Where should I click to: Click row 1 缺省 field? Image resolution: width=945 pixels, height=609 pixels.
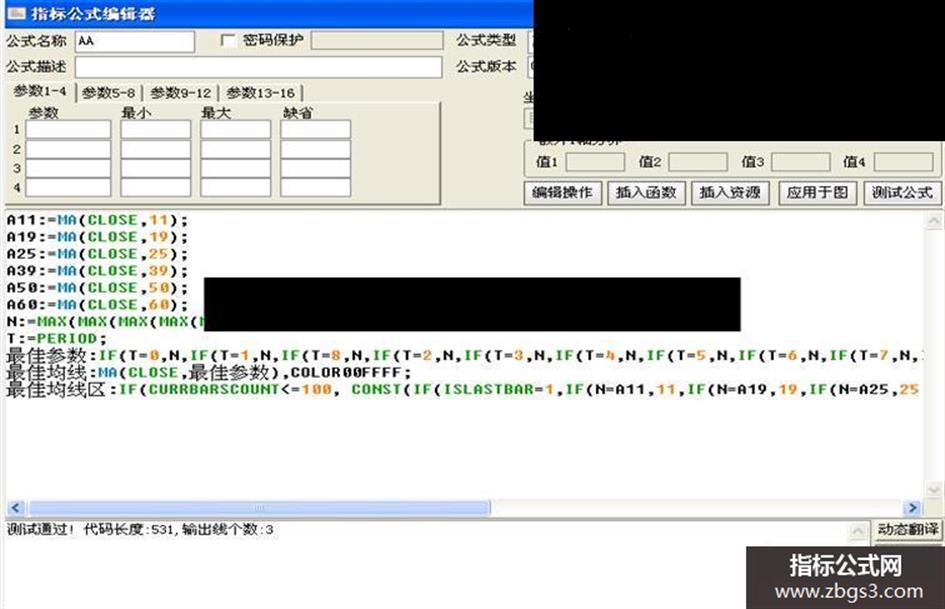pos(315,130)
